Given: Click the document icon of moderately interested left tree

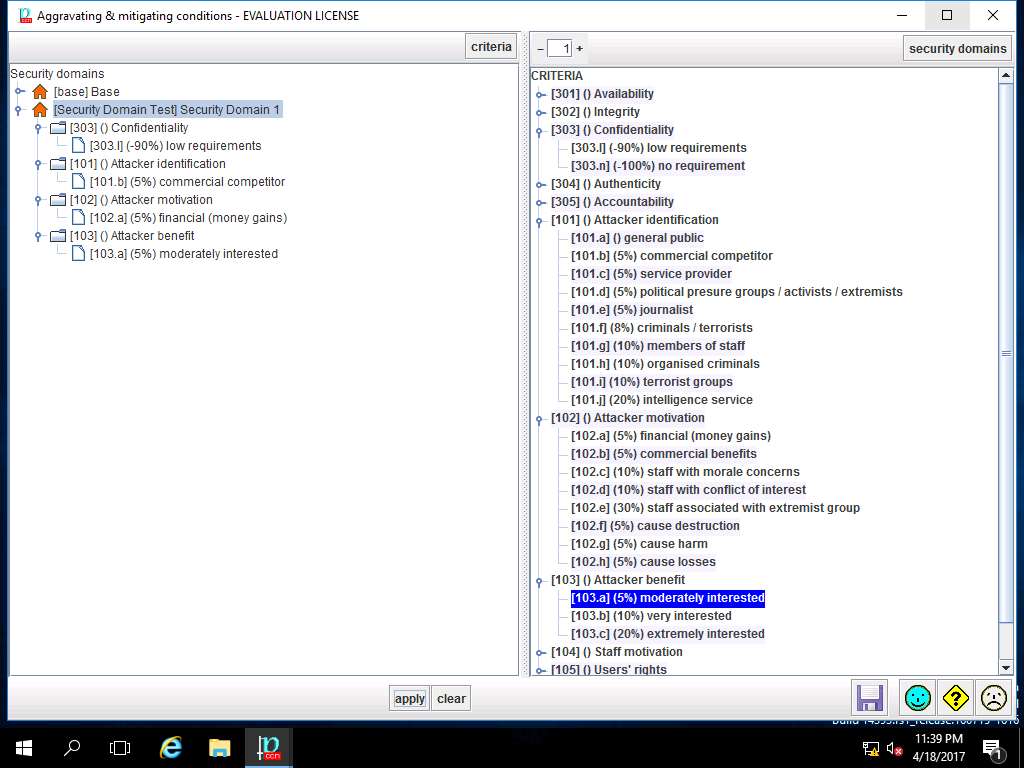Looking at the screenshot, I should (x=78, y=253).
